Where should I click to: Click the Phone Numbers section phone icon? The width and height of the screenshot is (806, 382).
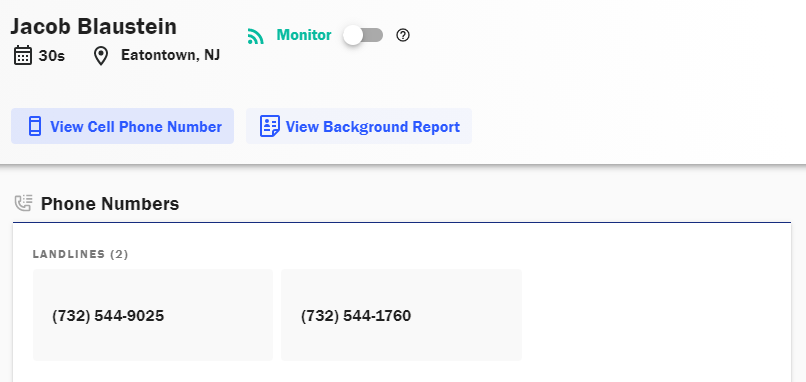(x=23, y=204)
